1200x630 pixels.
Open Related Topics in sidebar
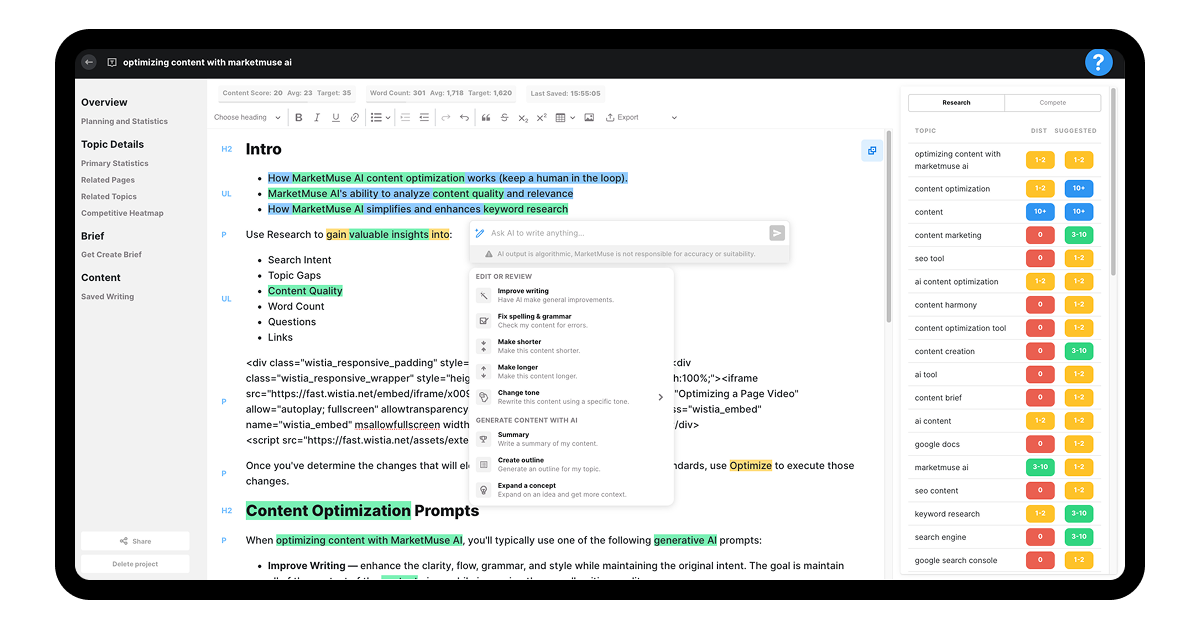pos(109,196)
